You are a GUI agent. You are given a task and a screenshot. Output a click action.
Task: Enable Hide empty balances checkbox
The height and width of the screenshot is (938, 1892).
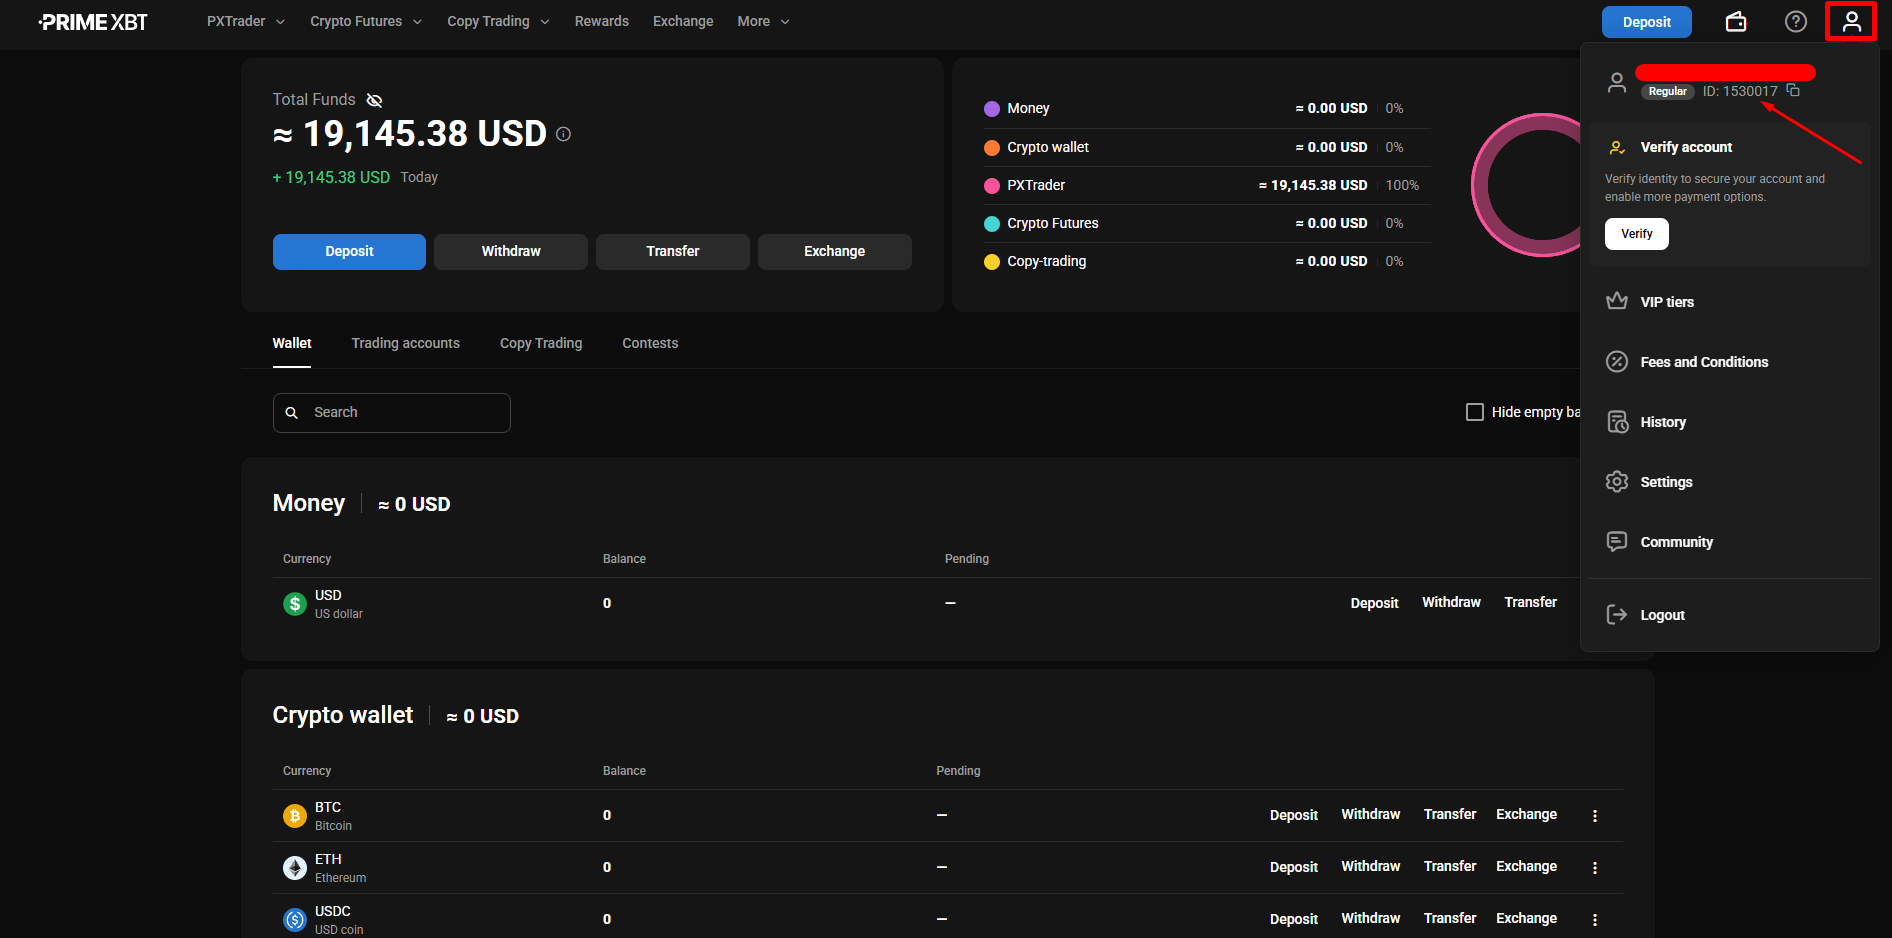[1475, 412]
